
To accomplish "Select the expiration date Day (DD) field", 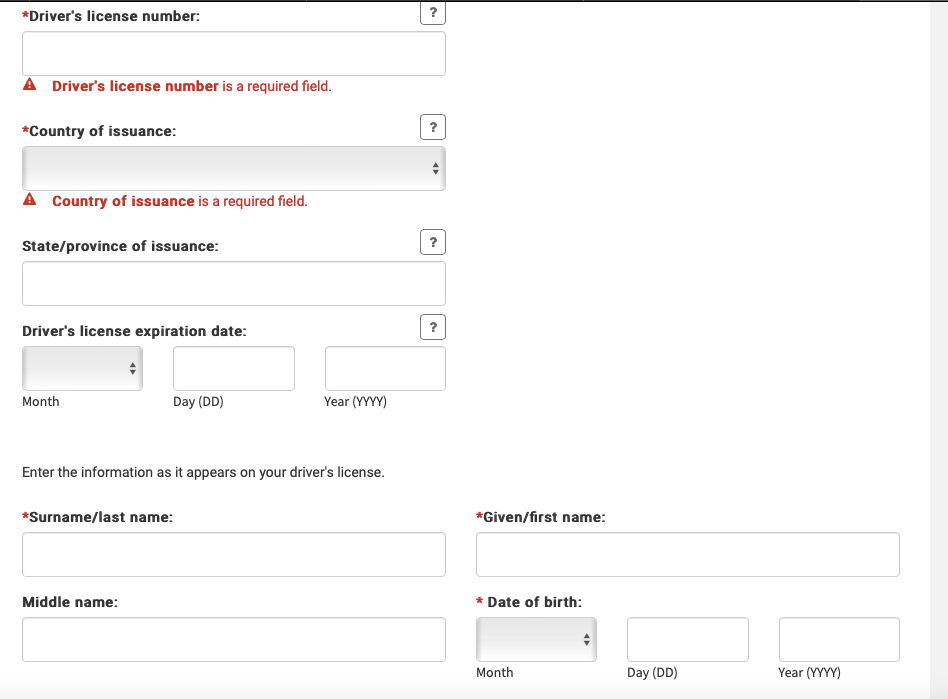I will pyautogui.click(x=233, y=369).
